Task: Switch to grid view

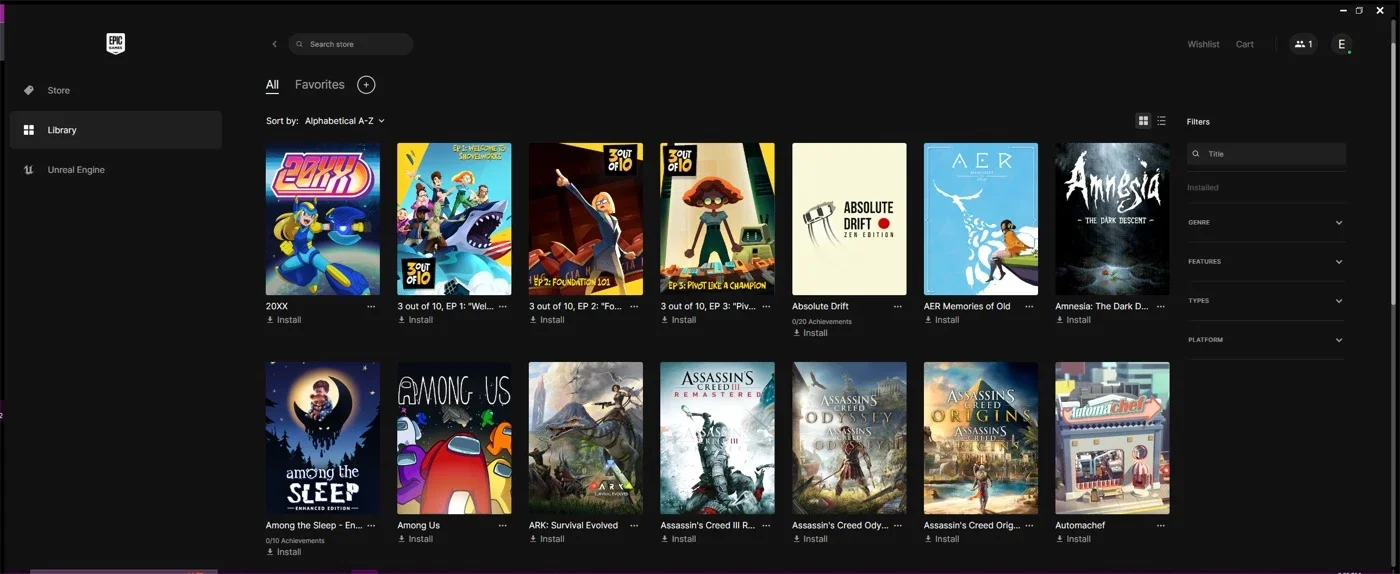Action: tap(1143, 121)
